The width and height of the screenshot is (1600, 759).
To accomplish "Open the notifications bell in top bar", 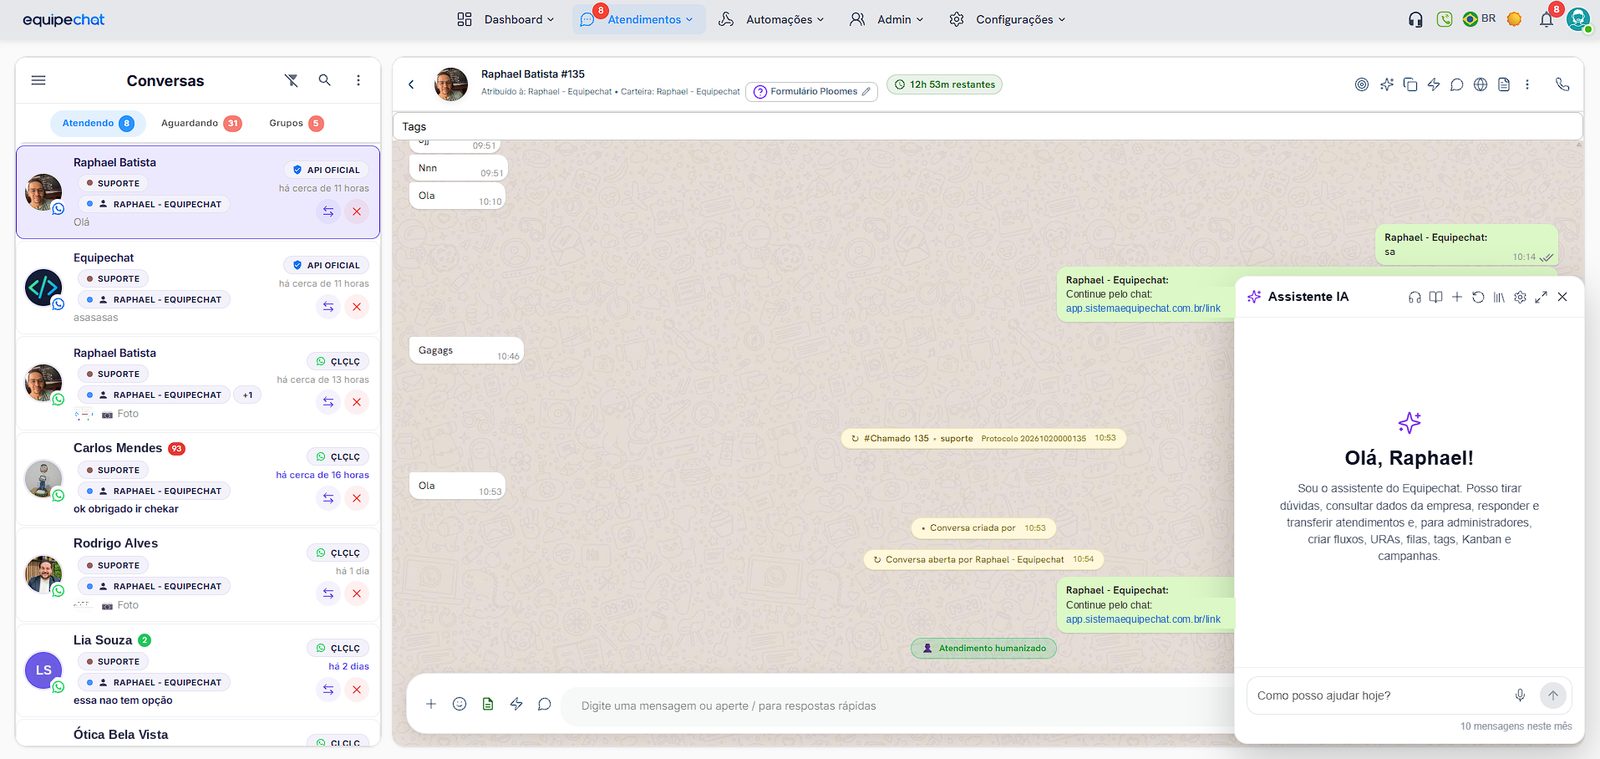I will point(1547,19).
